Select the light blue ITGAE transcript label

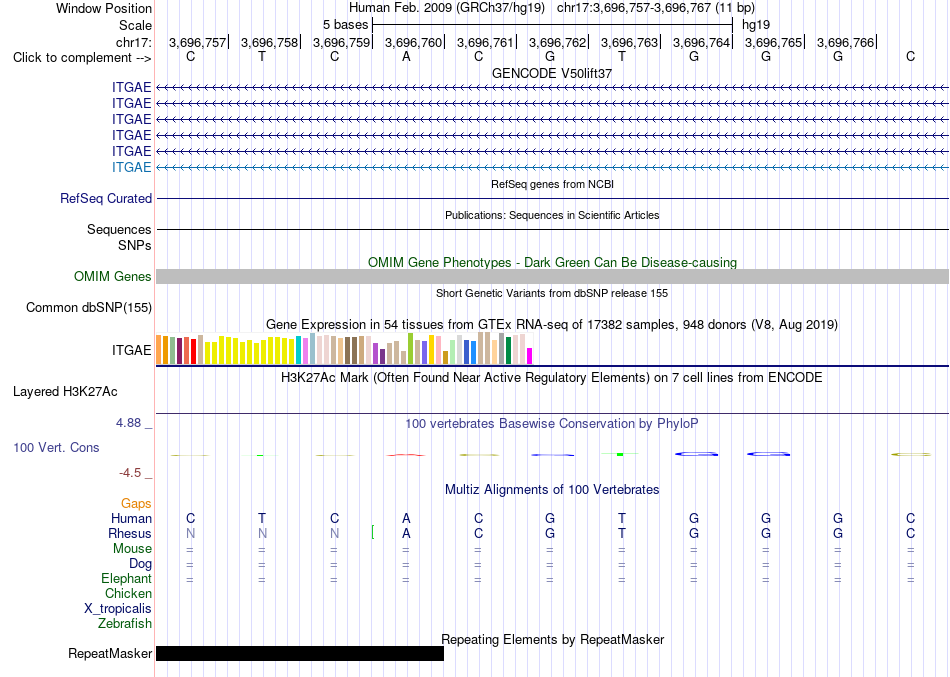tap(131, 167)
